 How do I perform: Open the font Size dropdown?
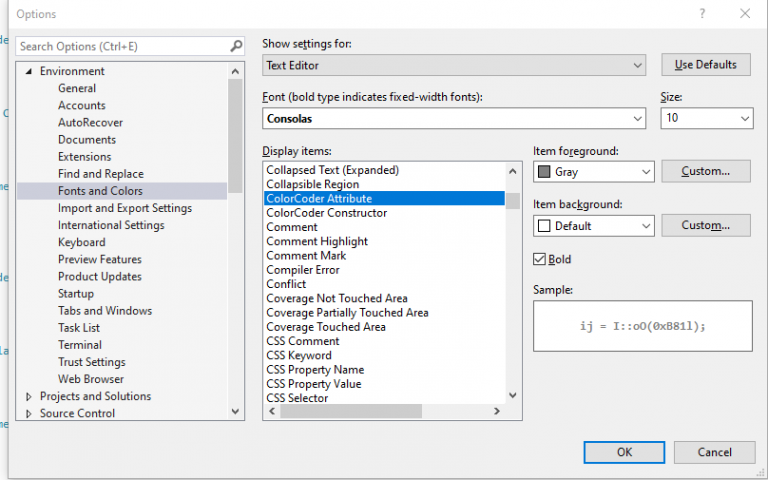706,118
